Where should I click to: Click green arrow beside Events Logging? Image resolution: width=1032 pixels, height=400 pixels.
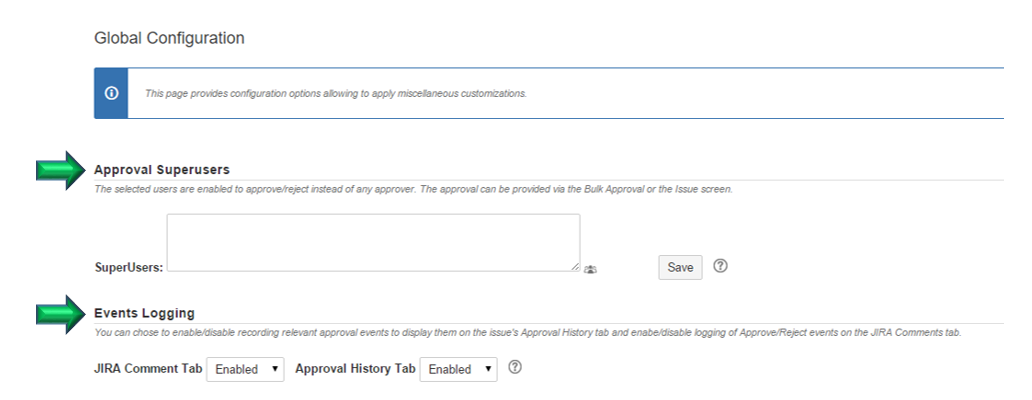[x=61, y=314]
